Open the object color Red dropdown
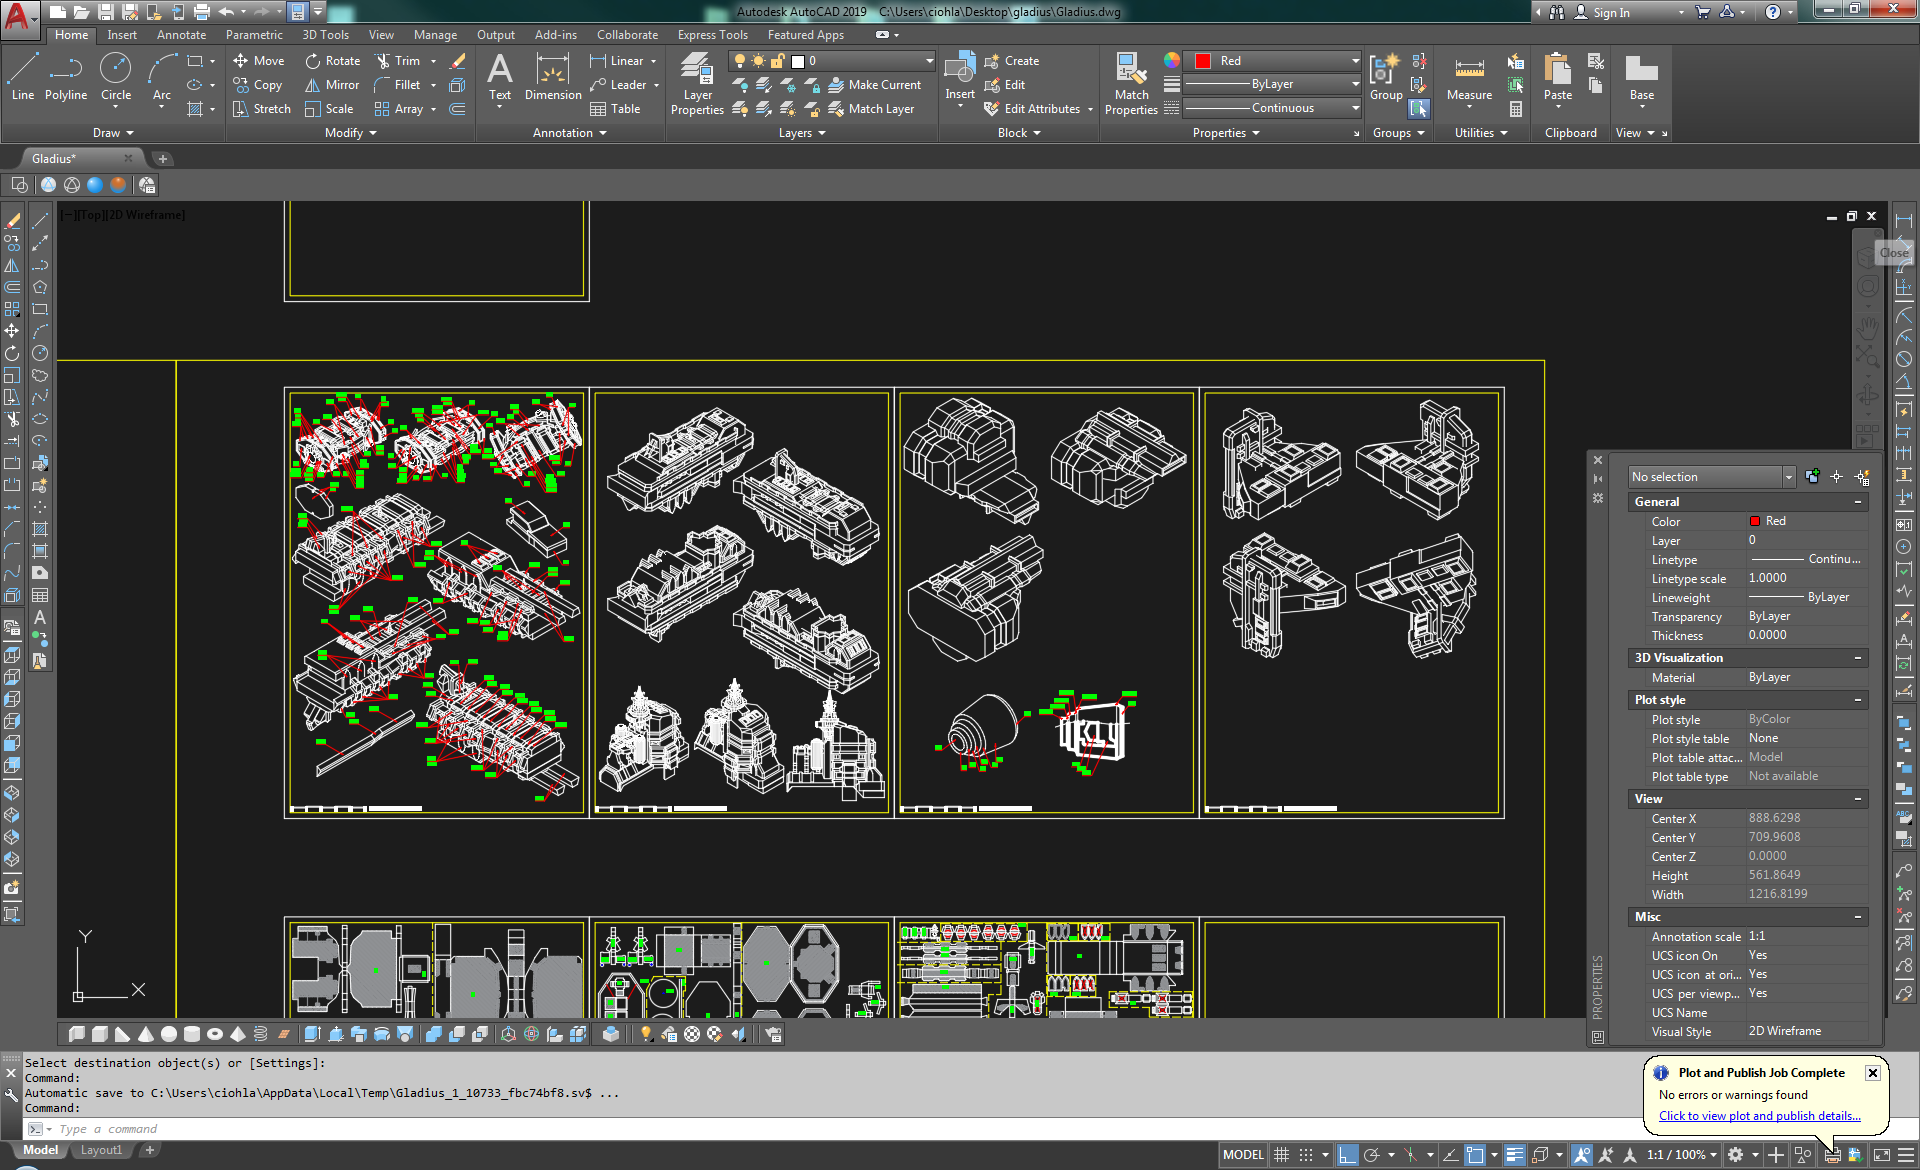 1273,61
